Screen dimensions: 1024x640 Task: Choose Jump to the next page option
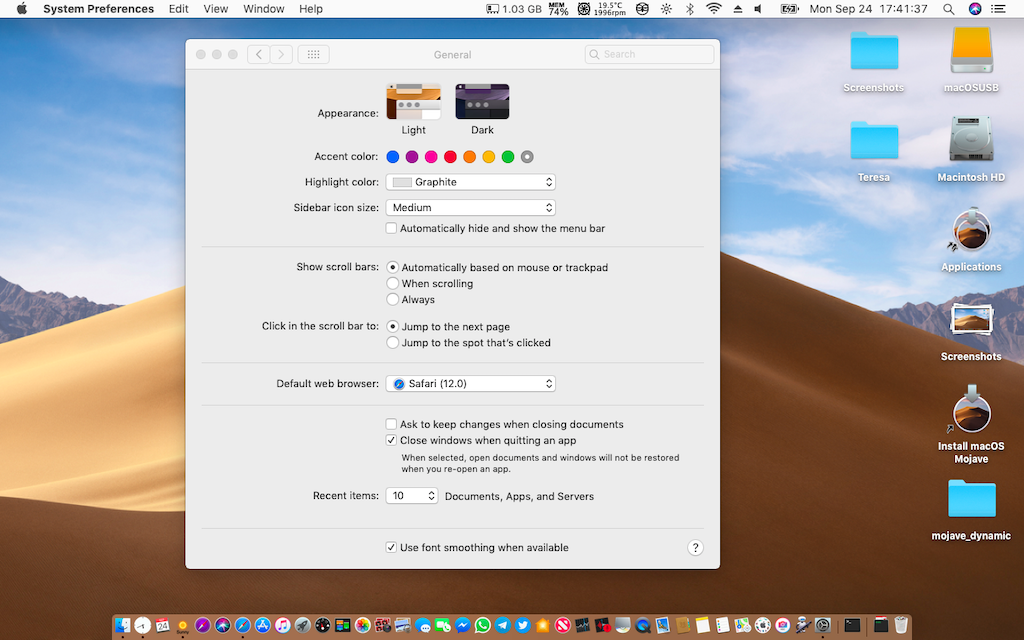click(x=392, y=326)
